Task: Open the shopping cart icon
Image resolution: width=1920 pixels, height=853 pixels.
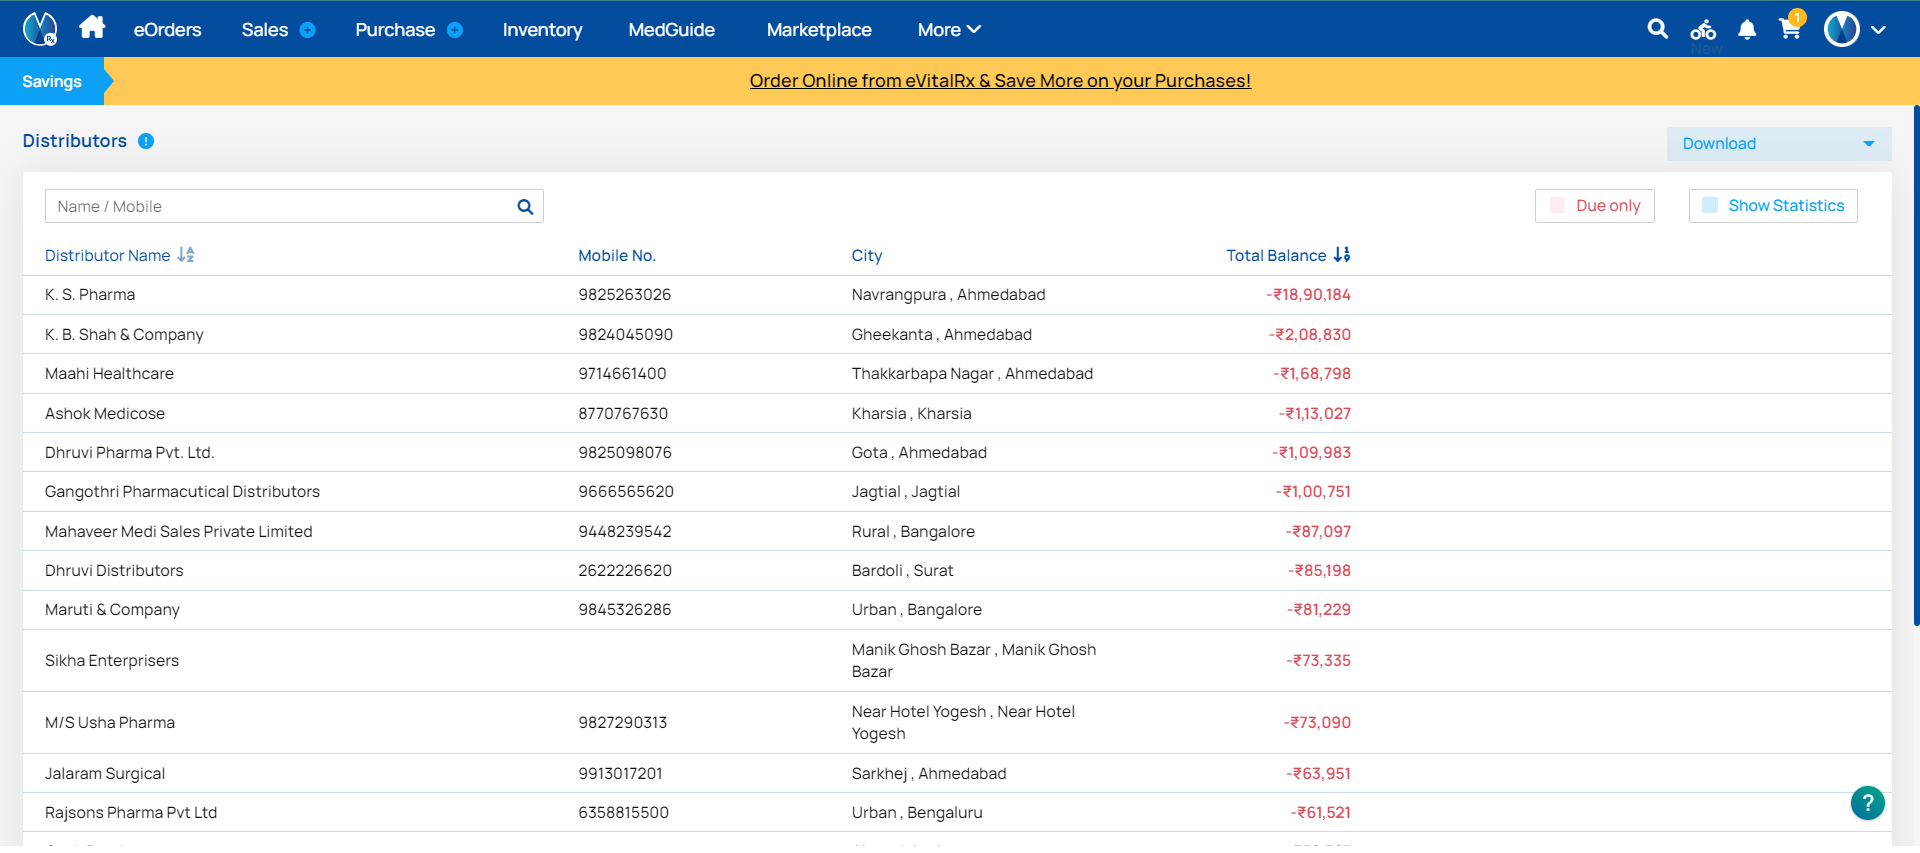Action: tap(1790, 28)
